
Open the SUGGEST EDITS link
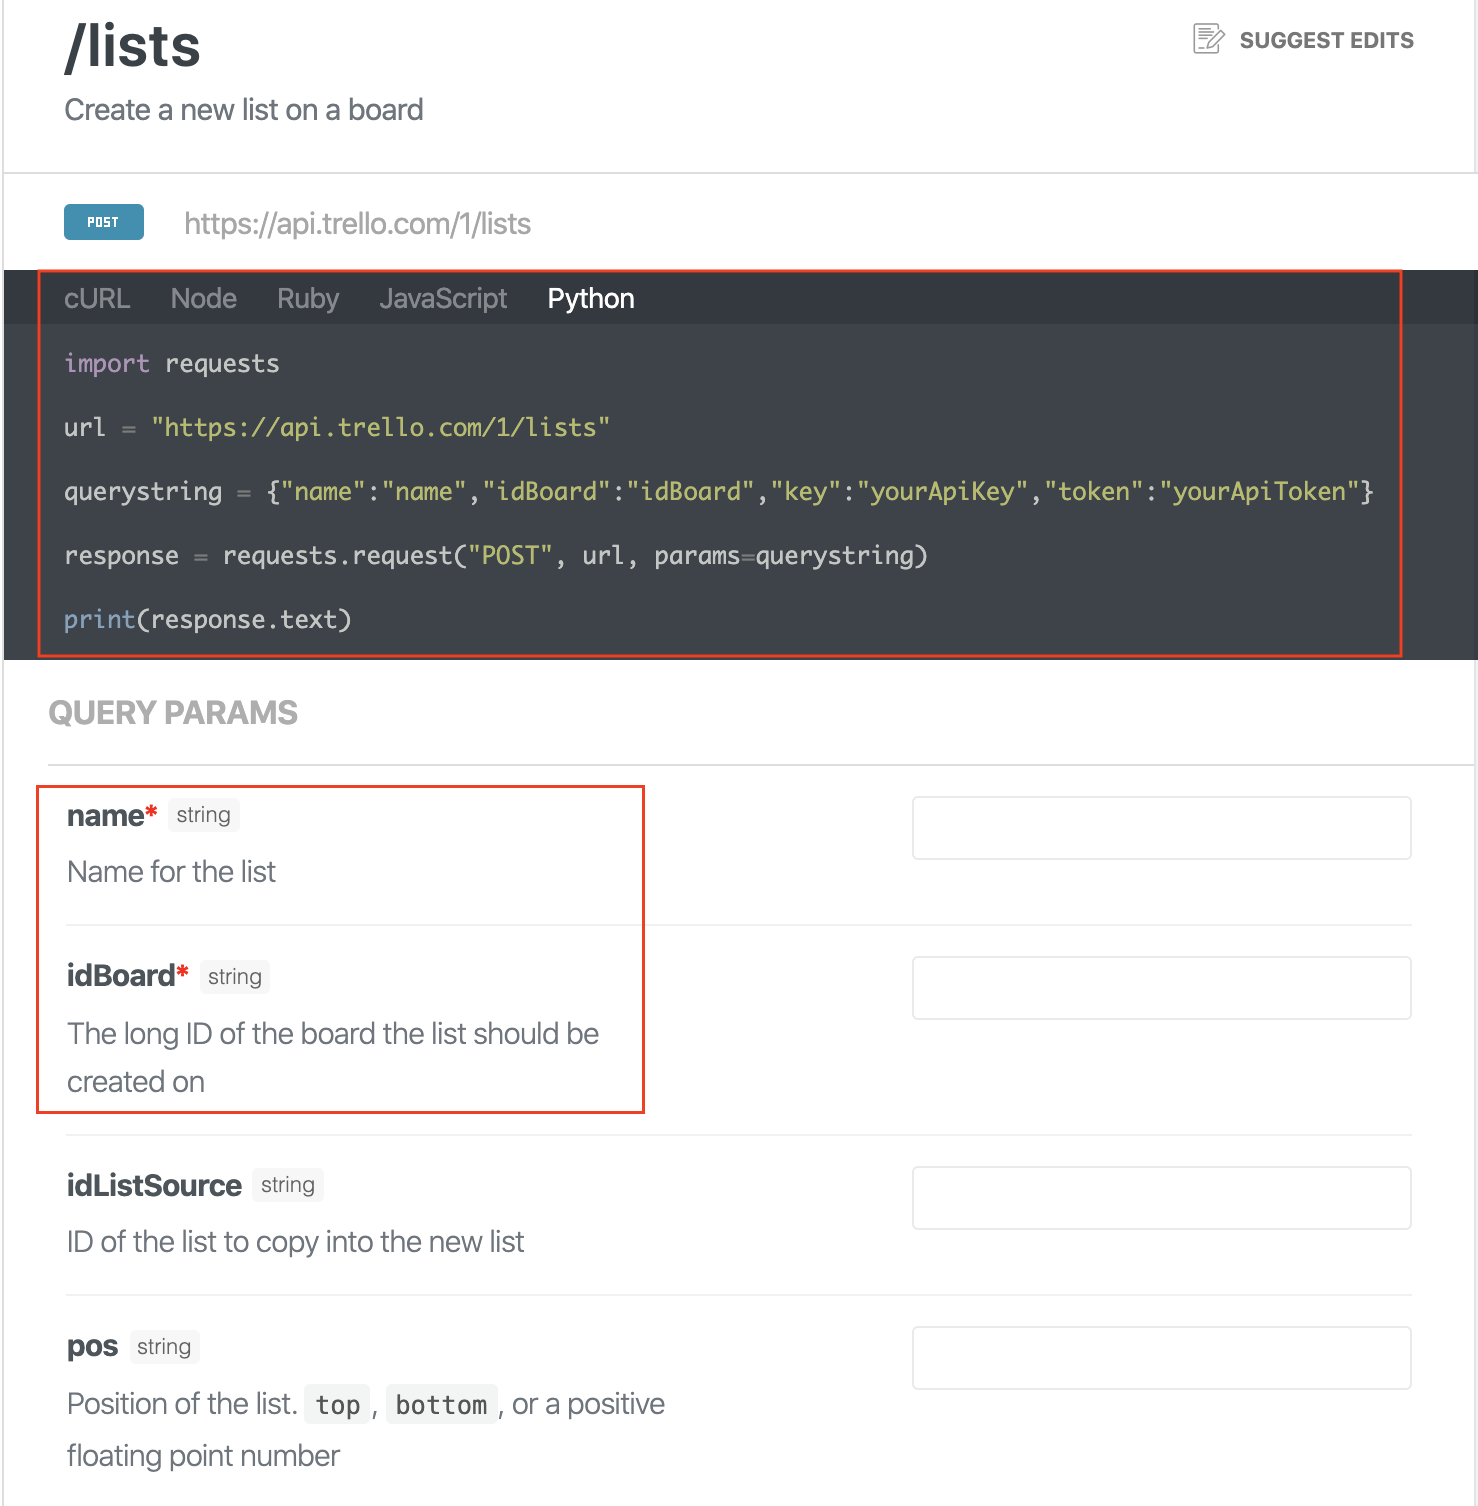point(1326,40)
